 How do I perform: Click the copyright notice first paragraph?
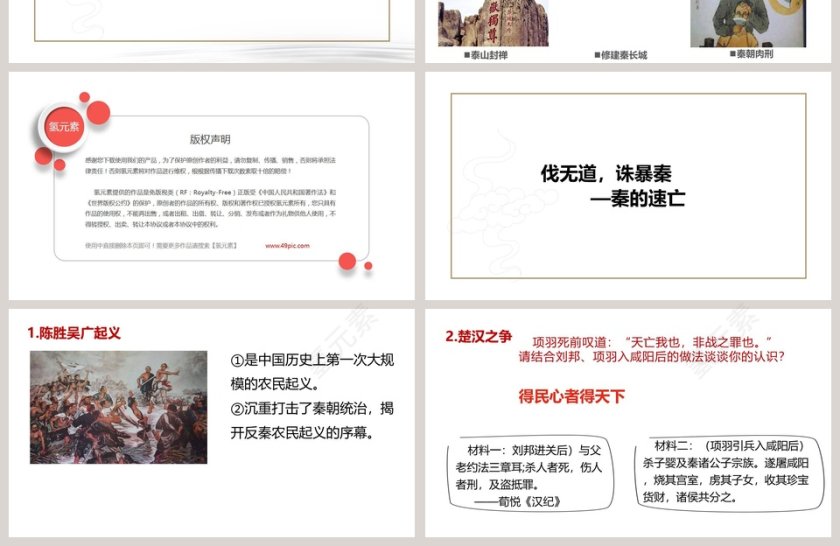(210, 166)
